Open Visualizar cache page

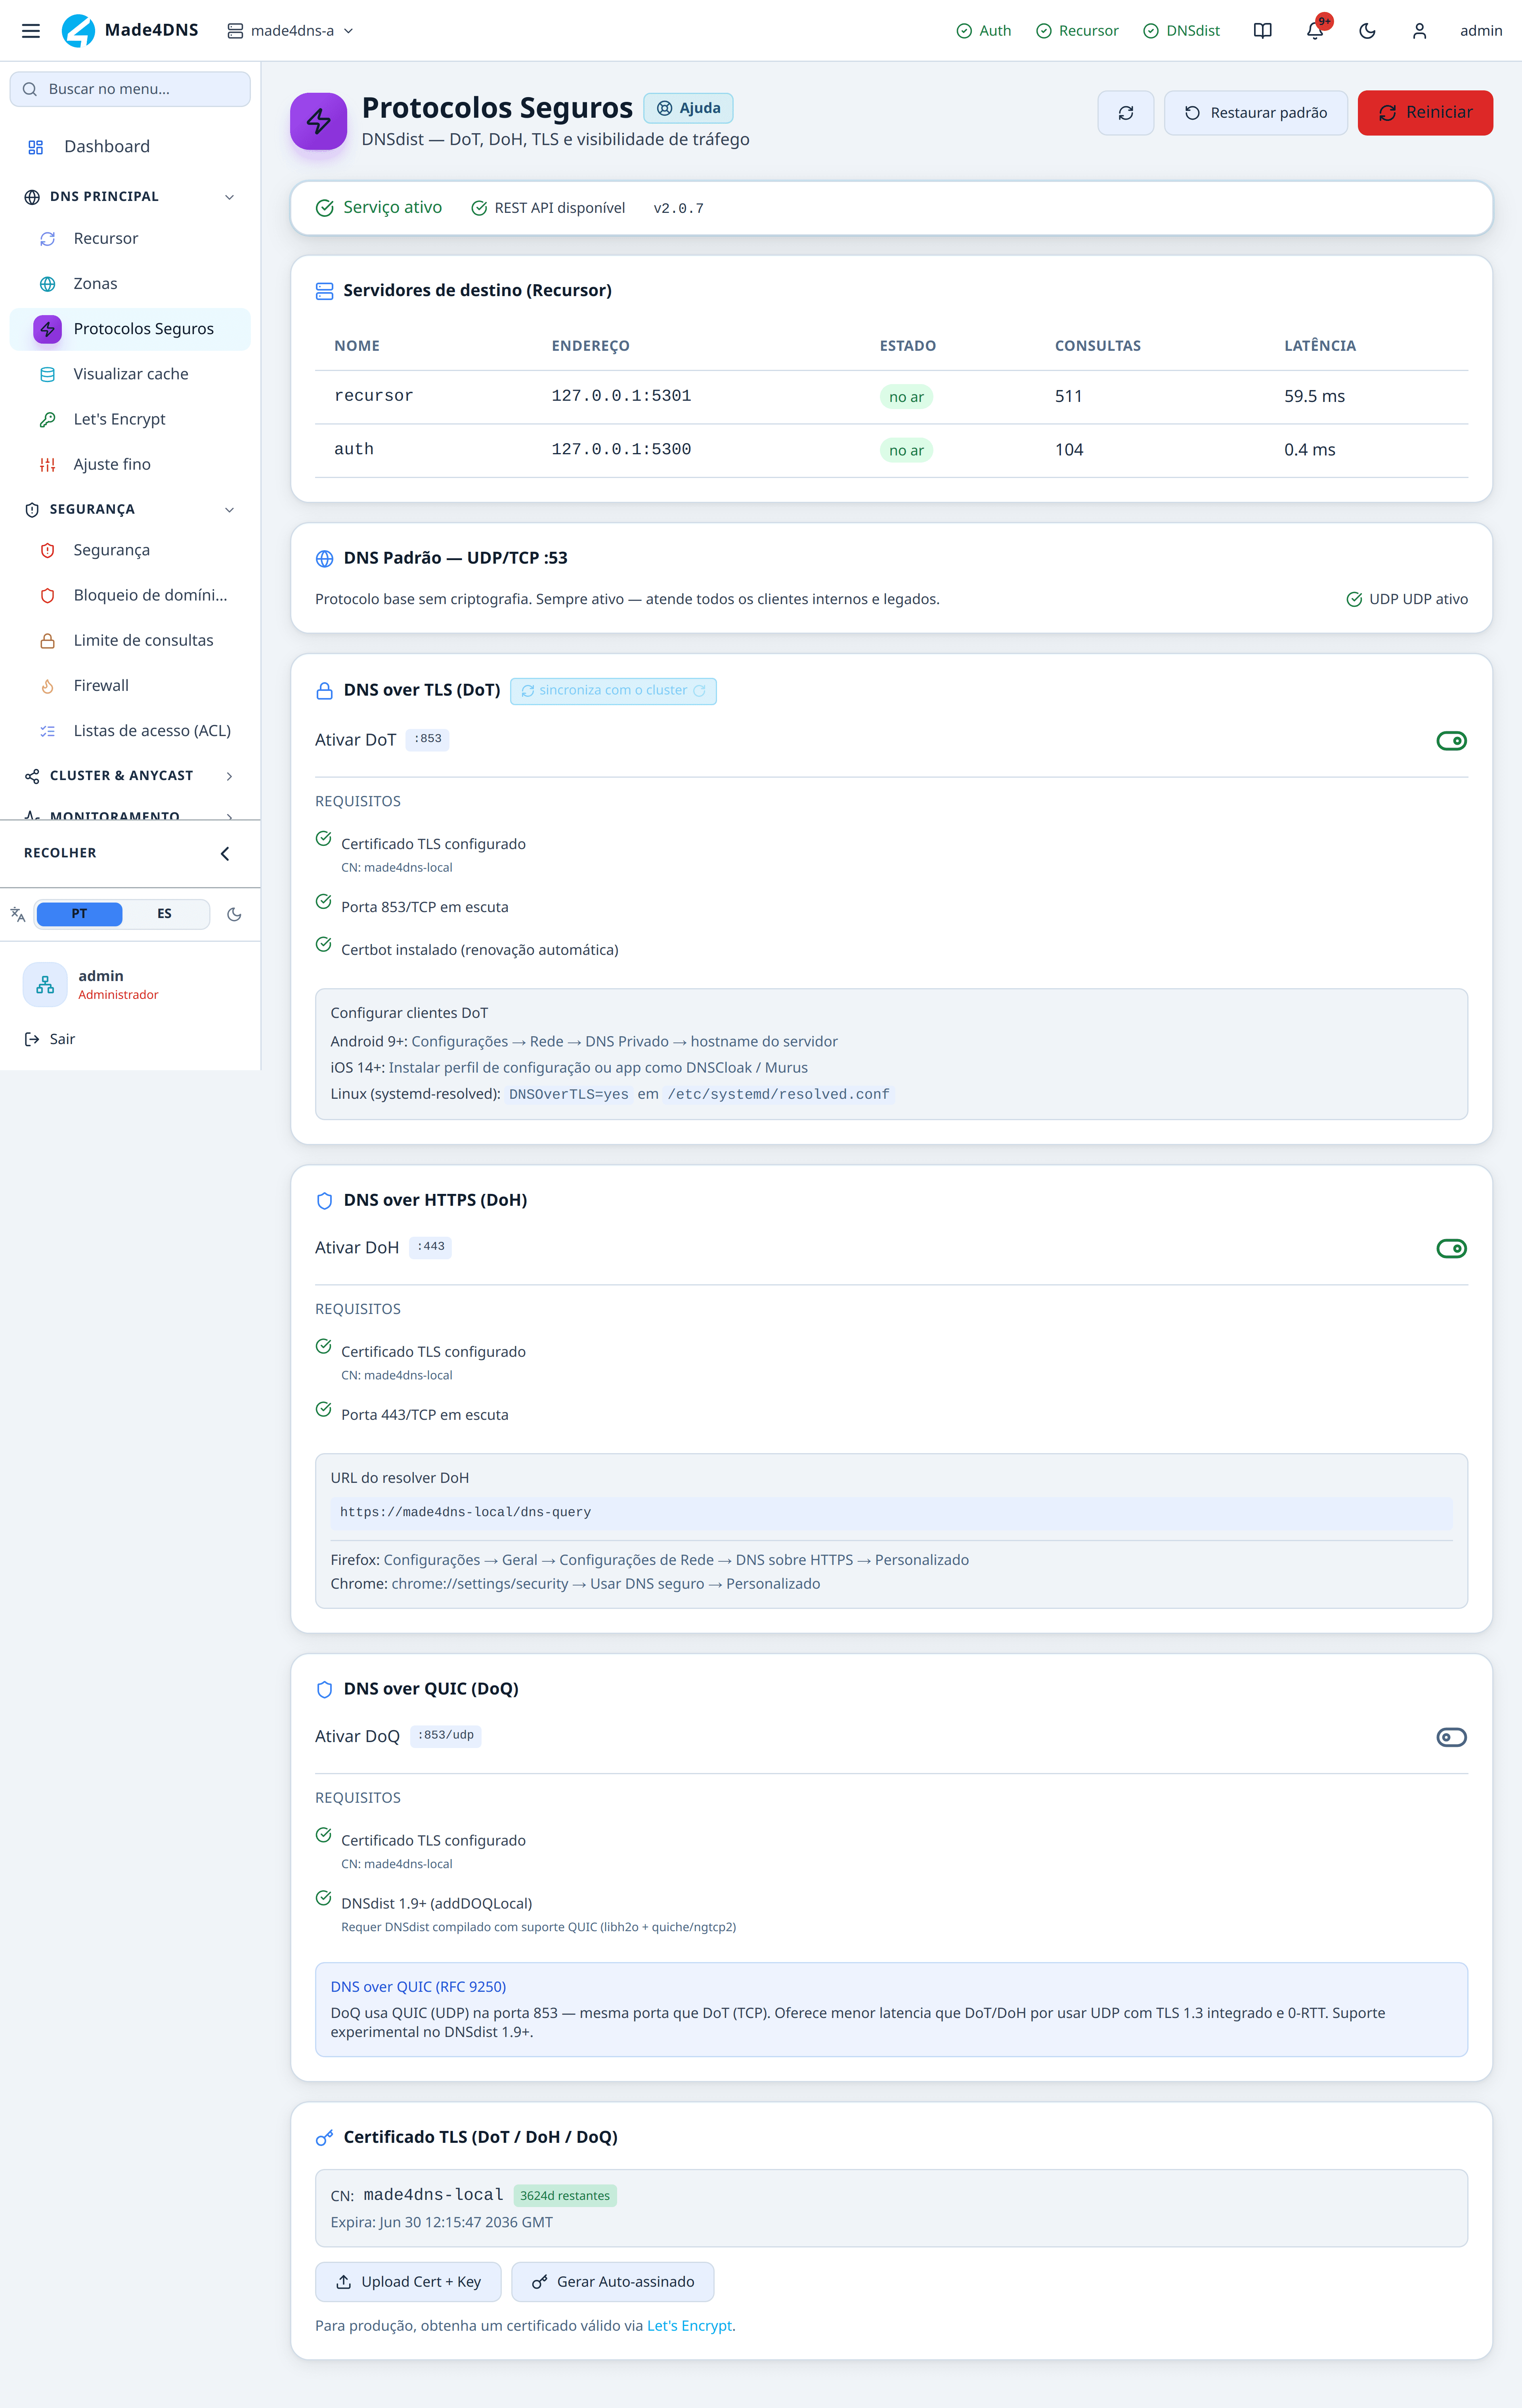coord(130,374)
